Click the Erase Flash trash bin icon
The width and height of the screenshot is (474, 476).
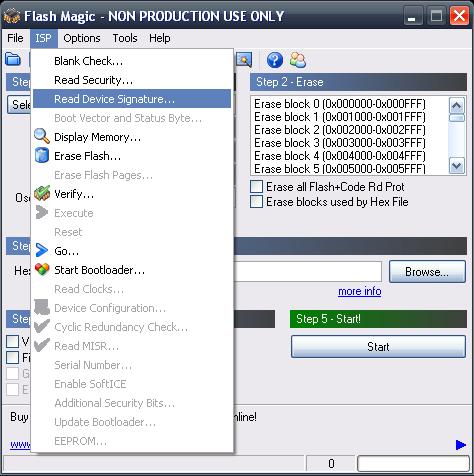coord(42,155)
